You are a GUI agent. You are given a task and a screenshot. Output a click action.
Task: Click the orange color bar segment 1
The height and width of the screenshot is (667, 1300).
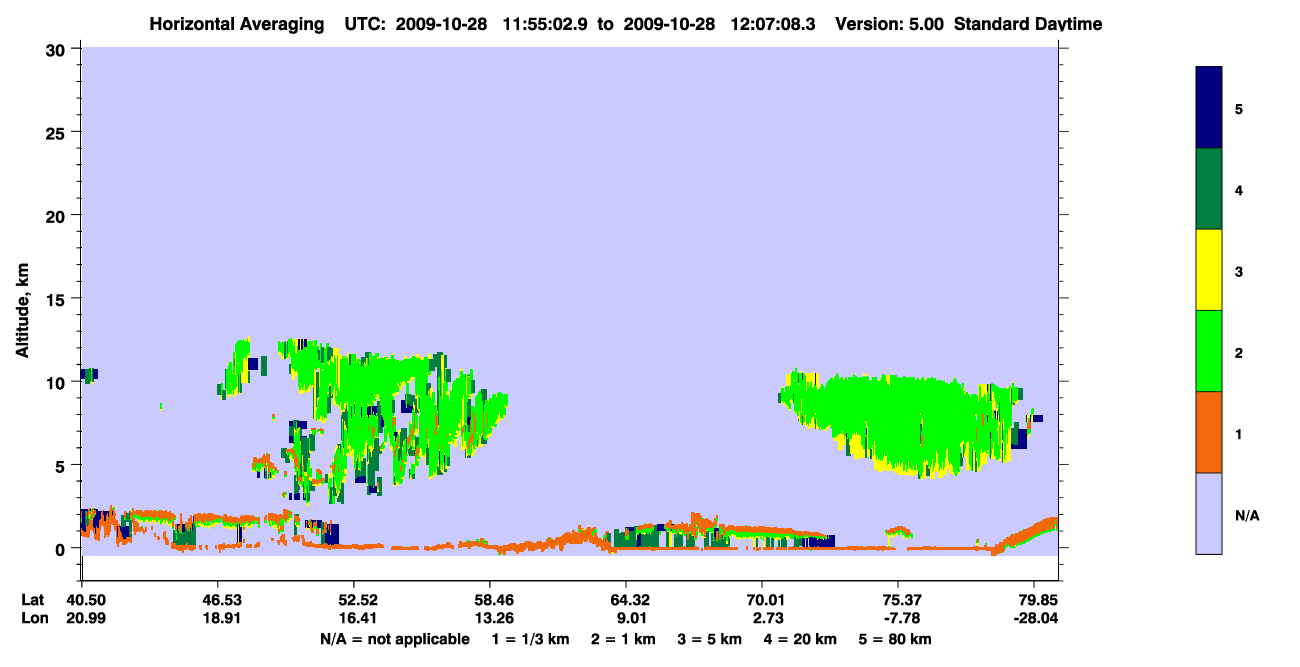click(1209, 432)
